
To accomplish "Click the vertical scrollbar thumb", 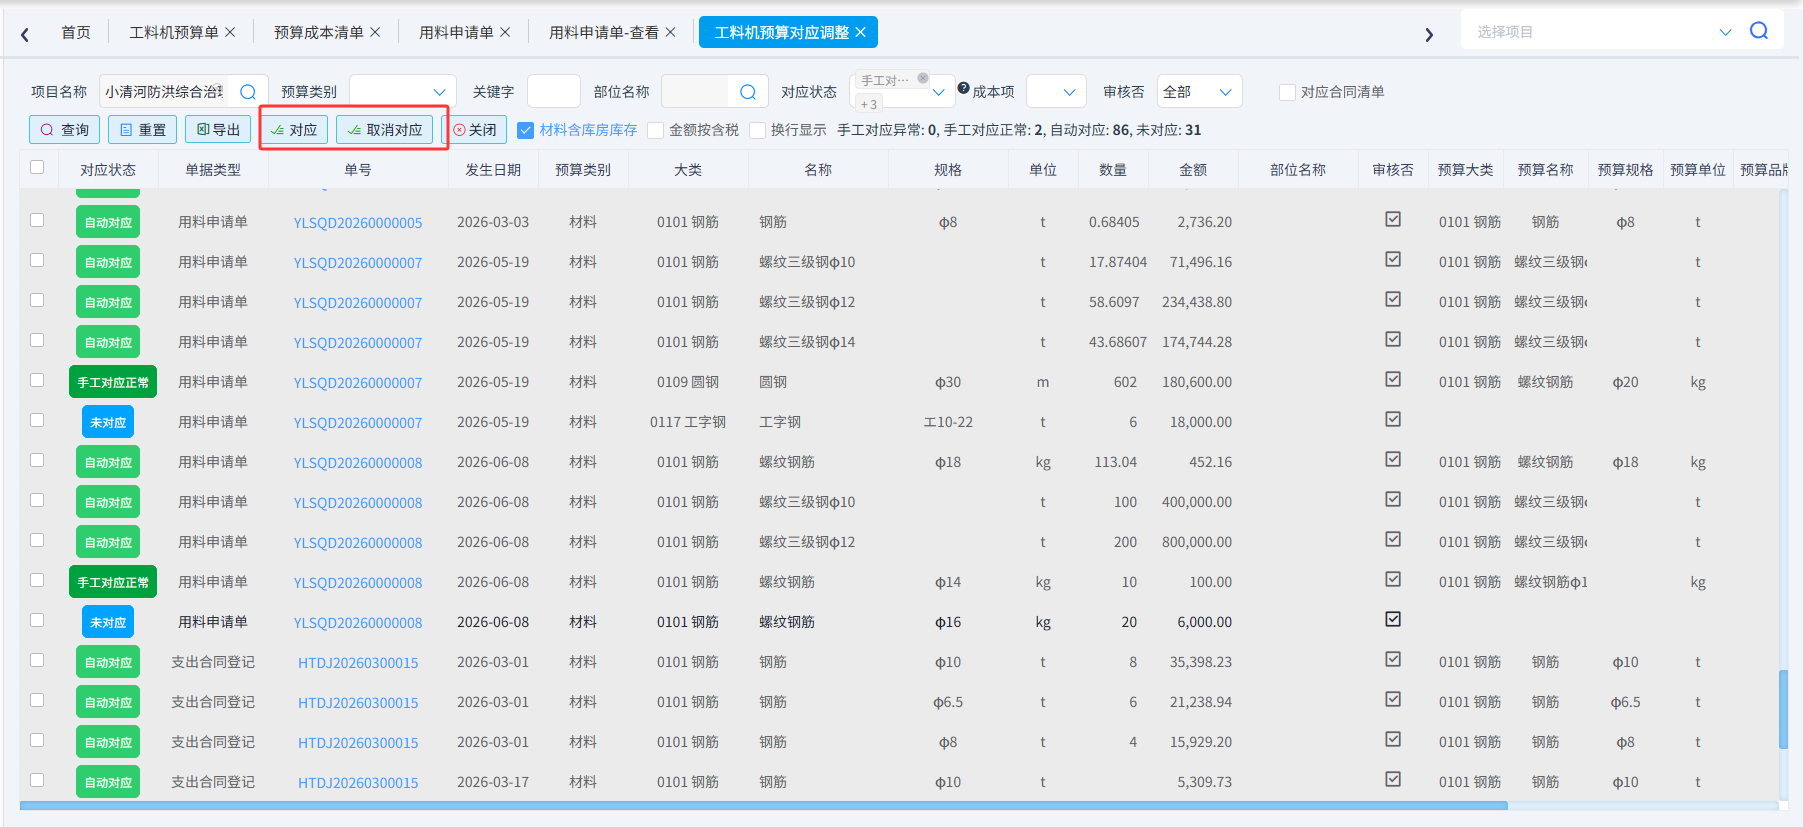I will click(x=1783, y=709).
